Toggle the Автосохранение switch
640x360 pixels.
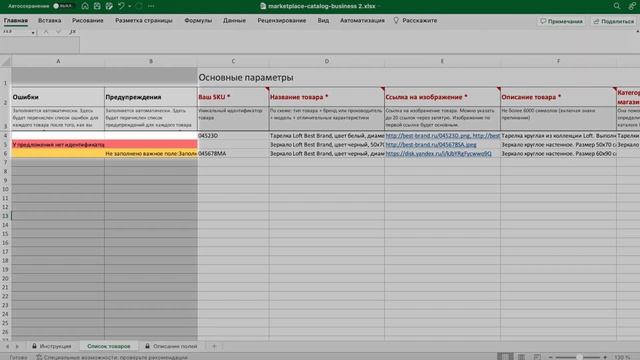click(63, 6)
